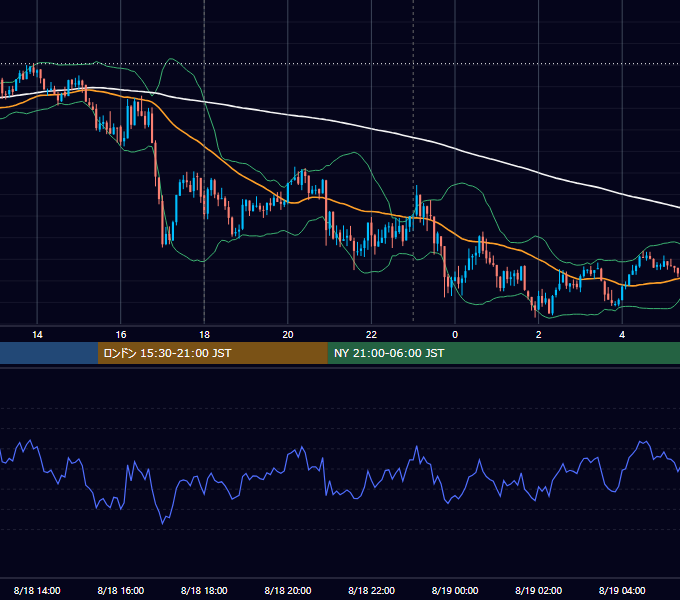Select the ロンドン 15:30-21:00 JST session bar
Image resolution: width=680 pixels, height=600 pixels.
coord(212,353)
